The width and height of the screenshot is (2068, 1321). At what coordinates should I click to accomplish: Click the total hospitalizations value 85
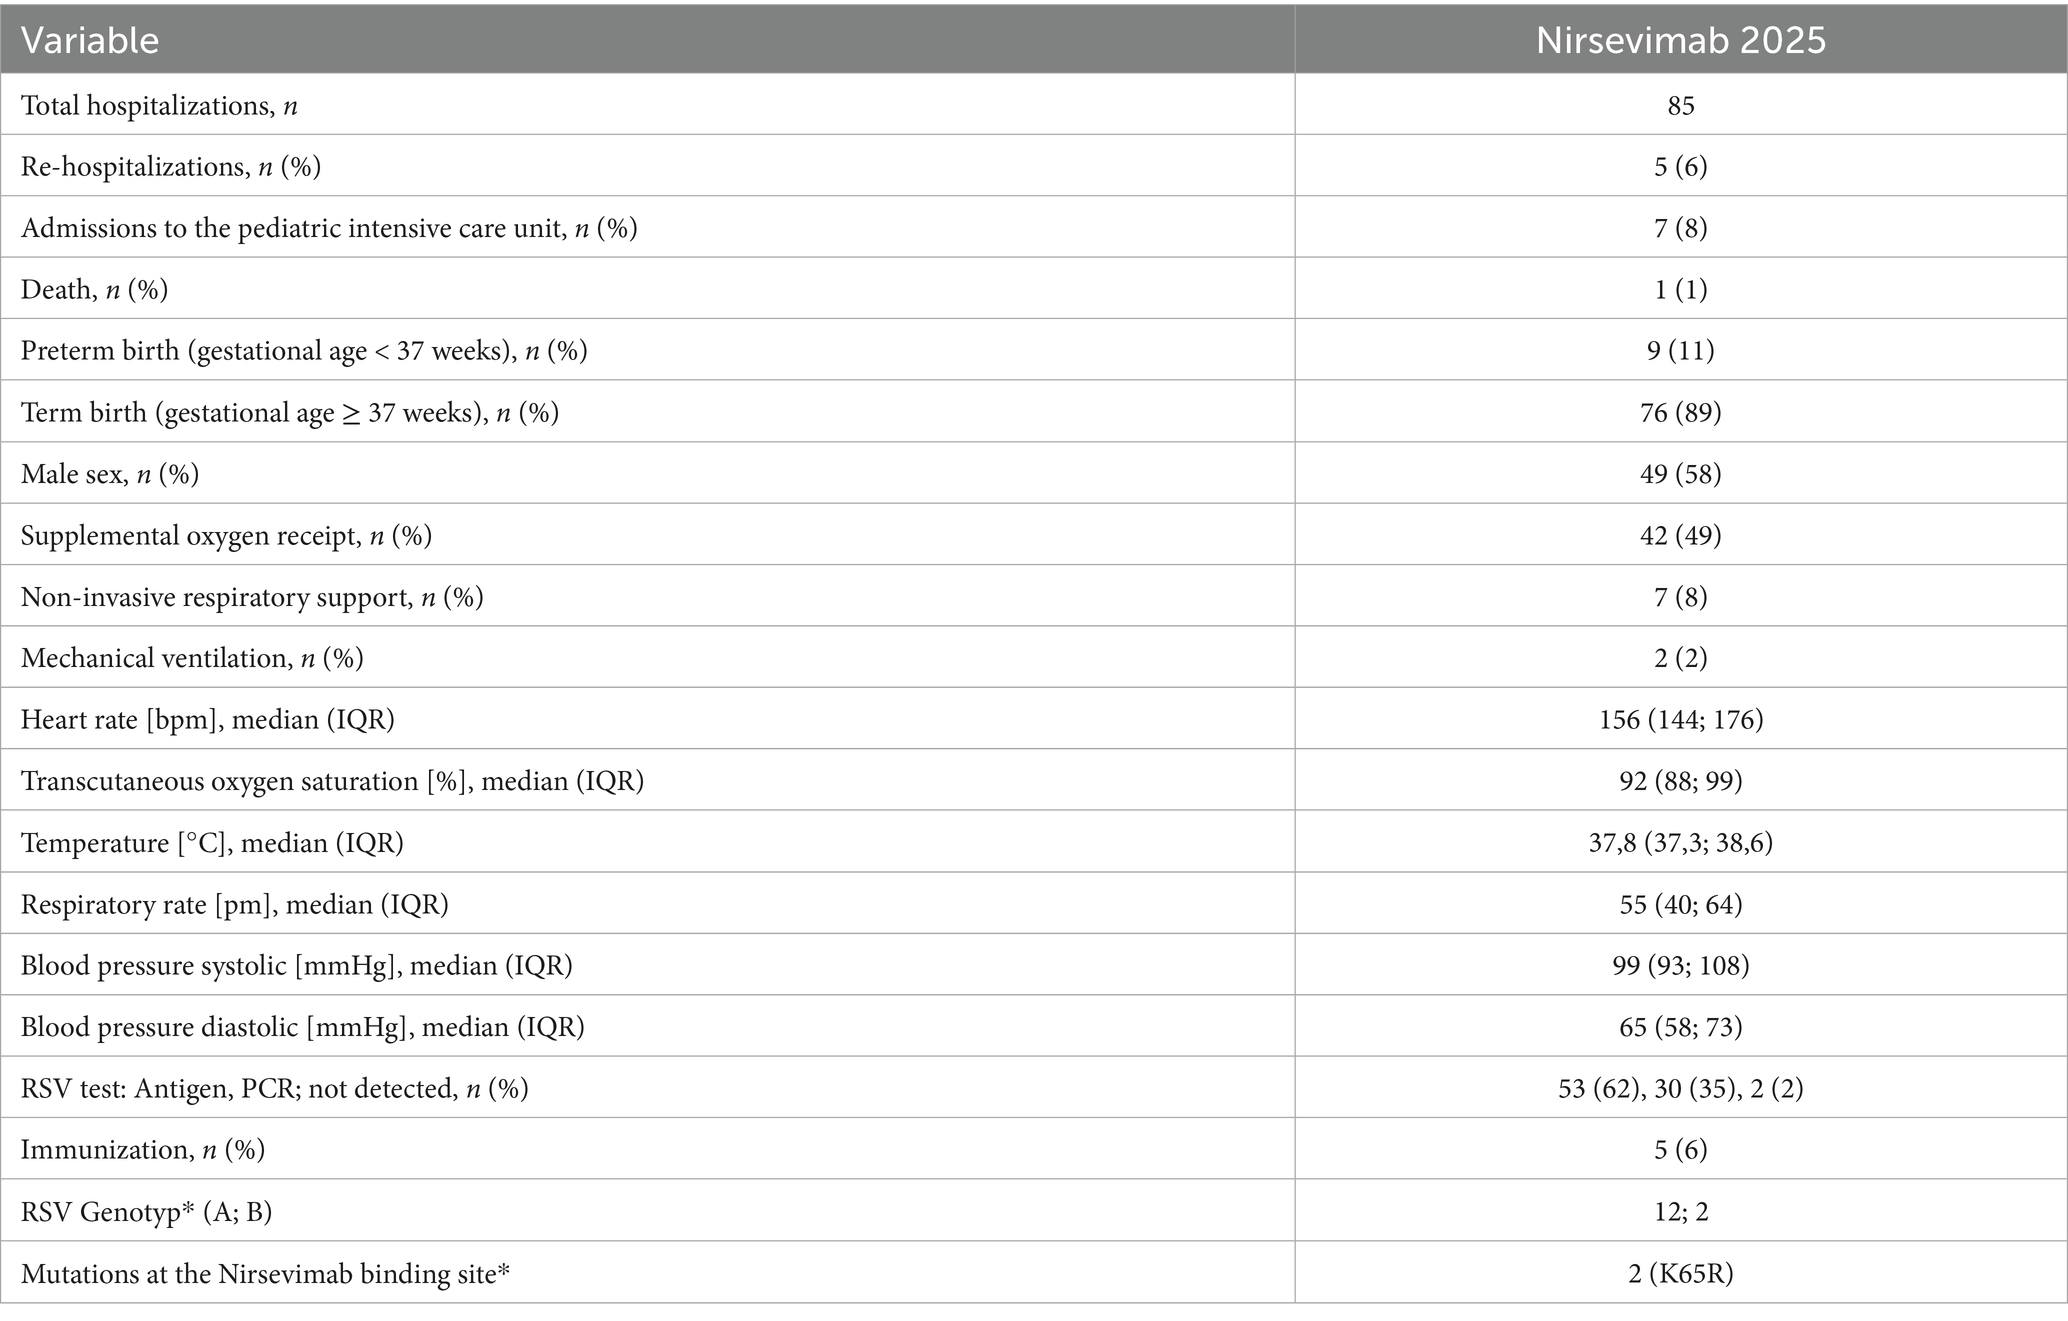coord(1680,105)
